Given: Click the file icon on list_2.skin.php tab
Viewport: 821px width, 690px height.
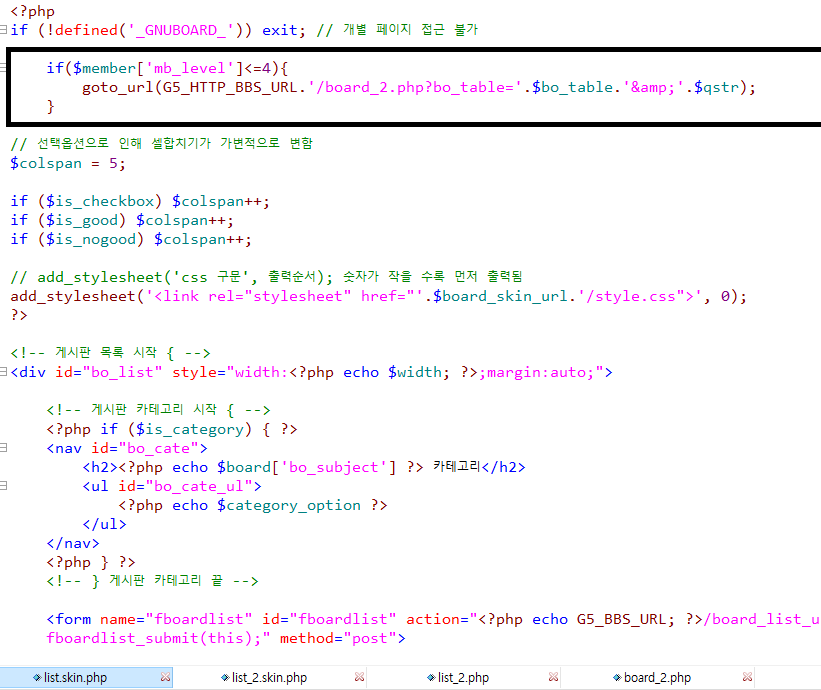Looking at the screenshot, I should coord(224,678).
